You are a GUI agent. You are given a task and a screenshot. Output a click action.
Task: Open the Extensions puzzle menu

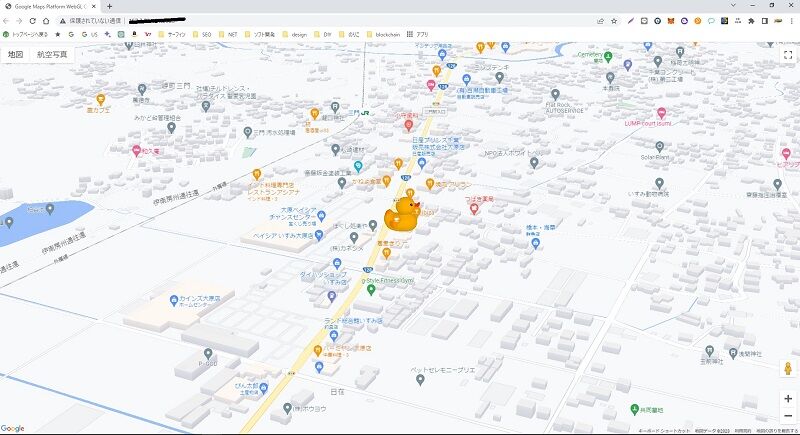[x=751, y=21]
